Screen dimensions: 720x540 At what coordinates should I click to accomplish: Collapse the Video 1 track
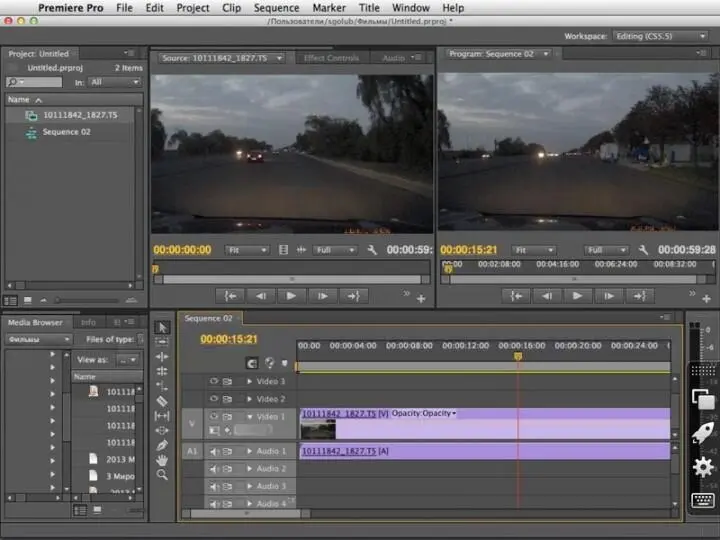pos(249,416)
